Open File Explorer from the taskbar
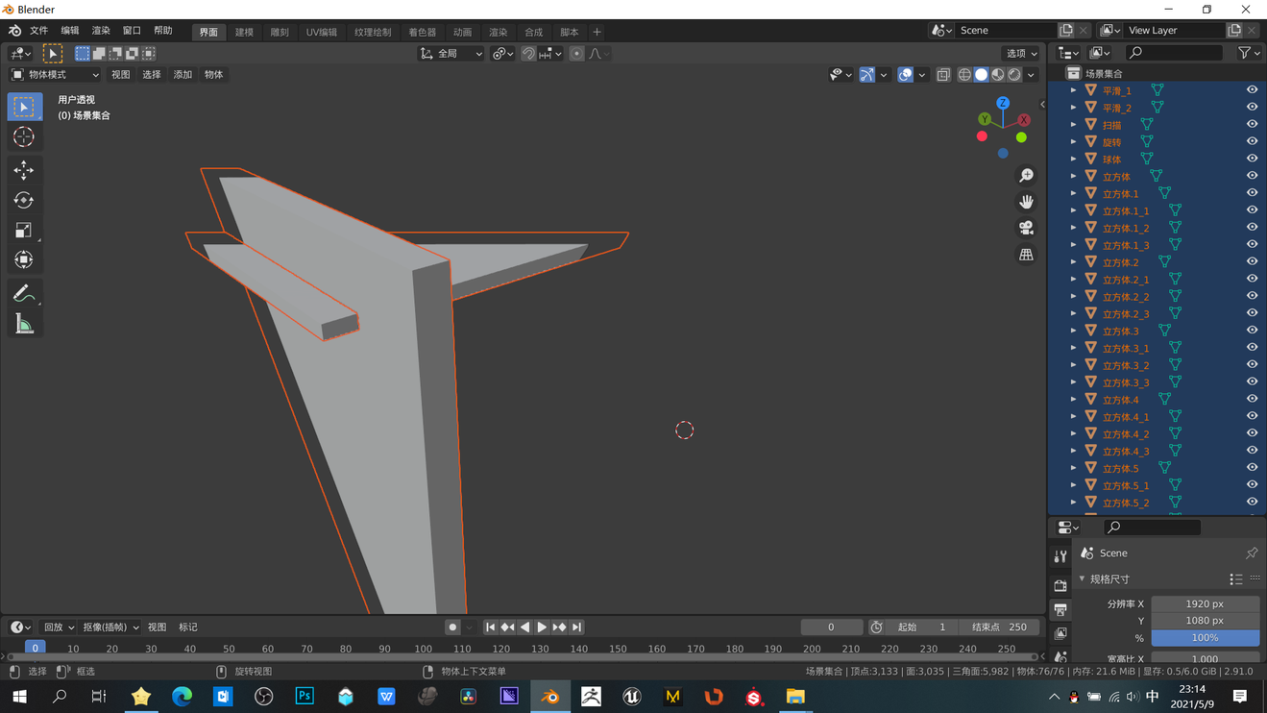Image resolution: width=1267 pixels, height=713 pixels. 796,696
